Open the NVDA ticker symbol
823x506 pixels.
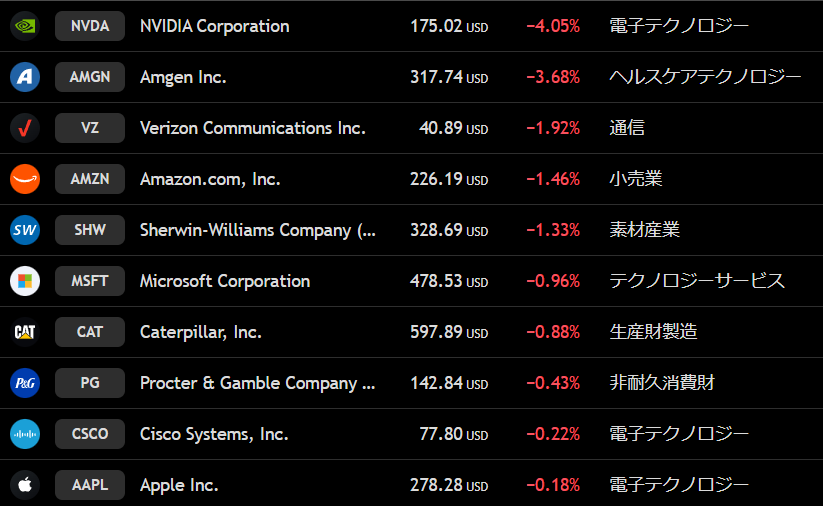pos(90,26)
